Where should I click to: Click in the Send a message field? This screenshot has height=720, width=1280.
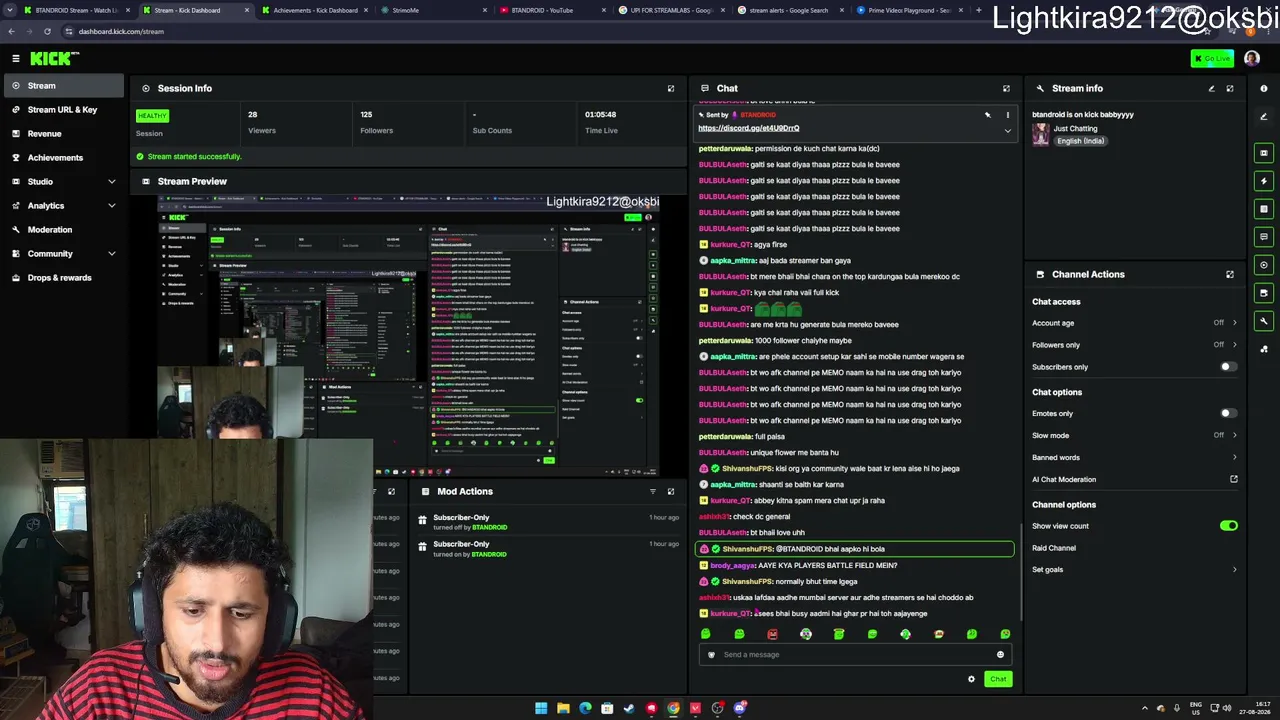pyautogui.click(x=855, y=655)
